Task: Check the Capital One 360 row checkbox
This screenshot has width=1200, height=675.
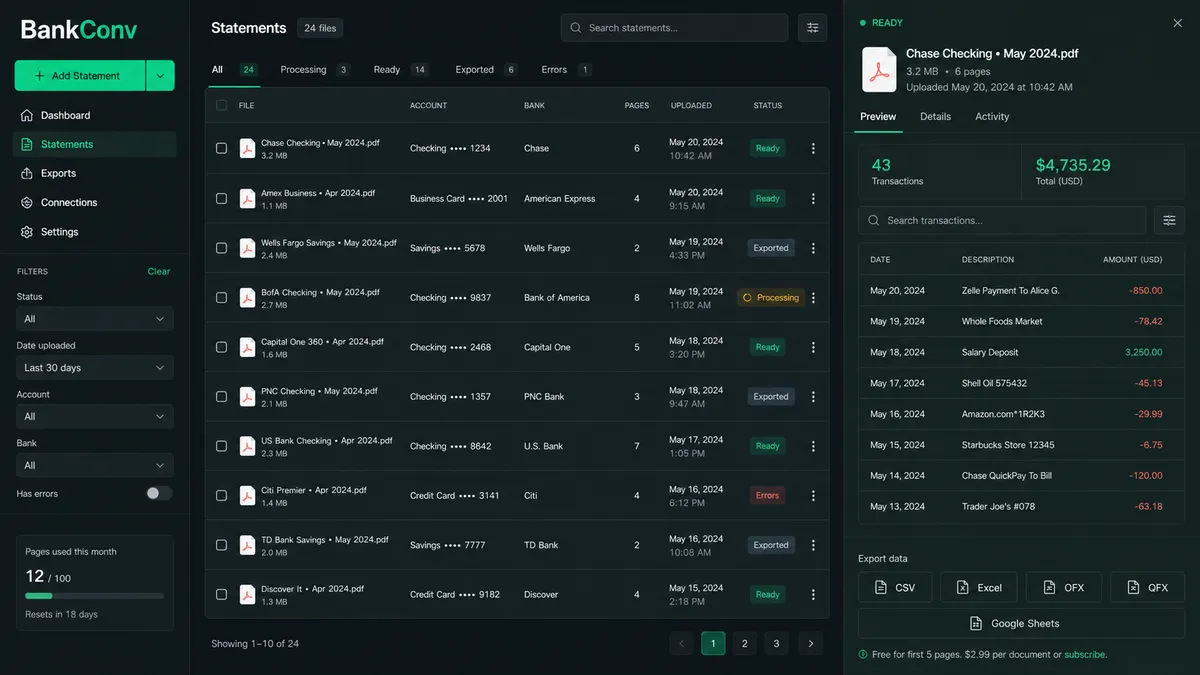Action: 222,347
